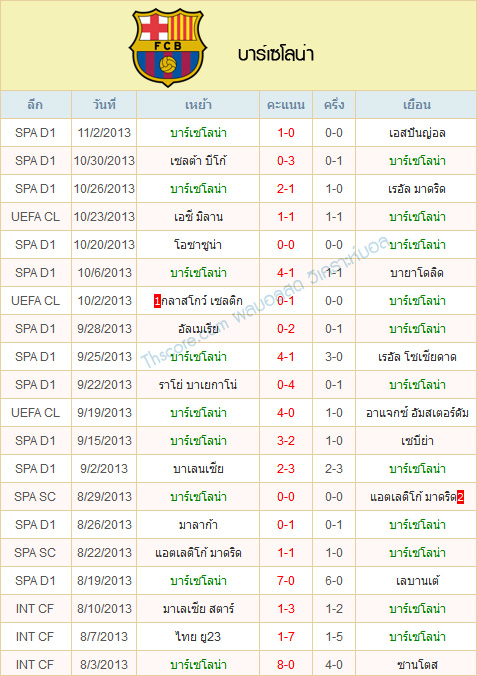
Task: Click ซานโตส away team
Action: [417, 665]
